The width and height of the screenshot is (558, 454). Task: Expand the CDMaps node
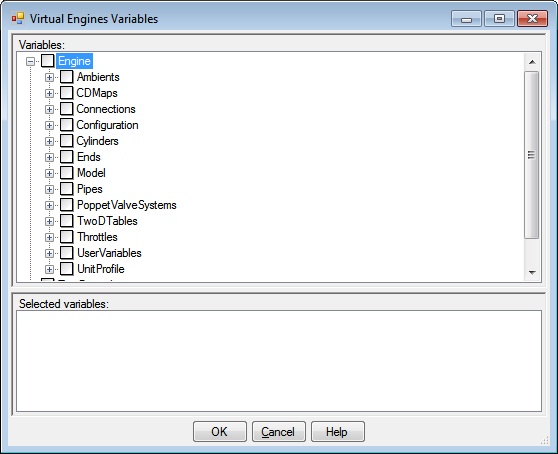coord(49,93)
